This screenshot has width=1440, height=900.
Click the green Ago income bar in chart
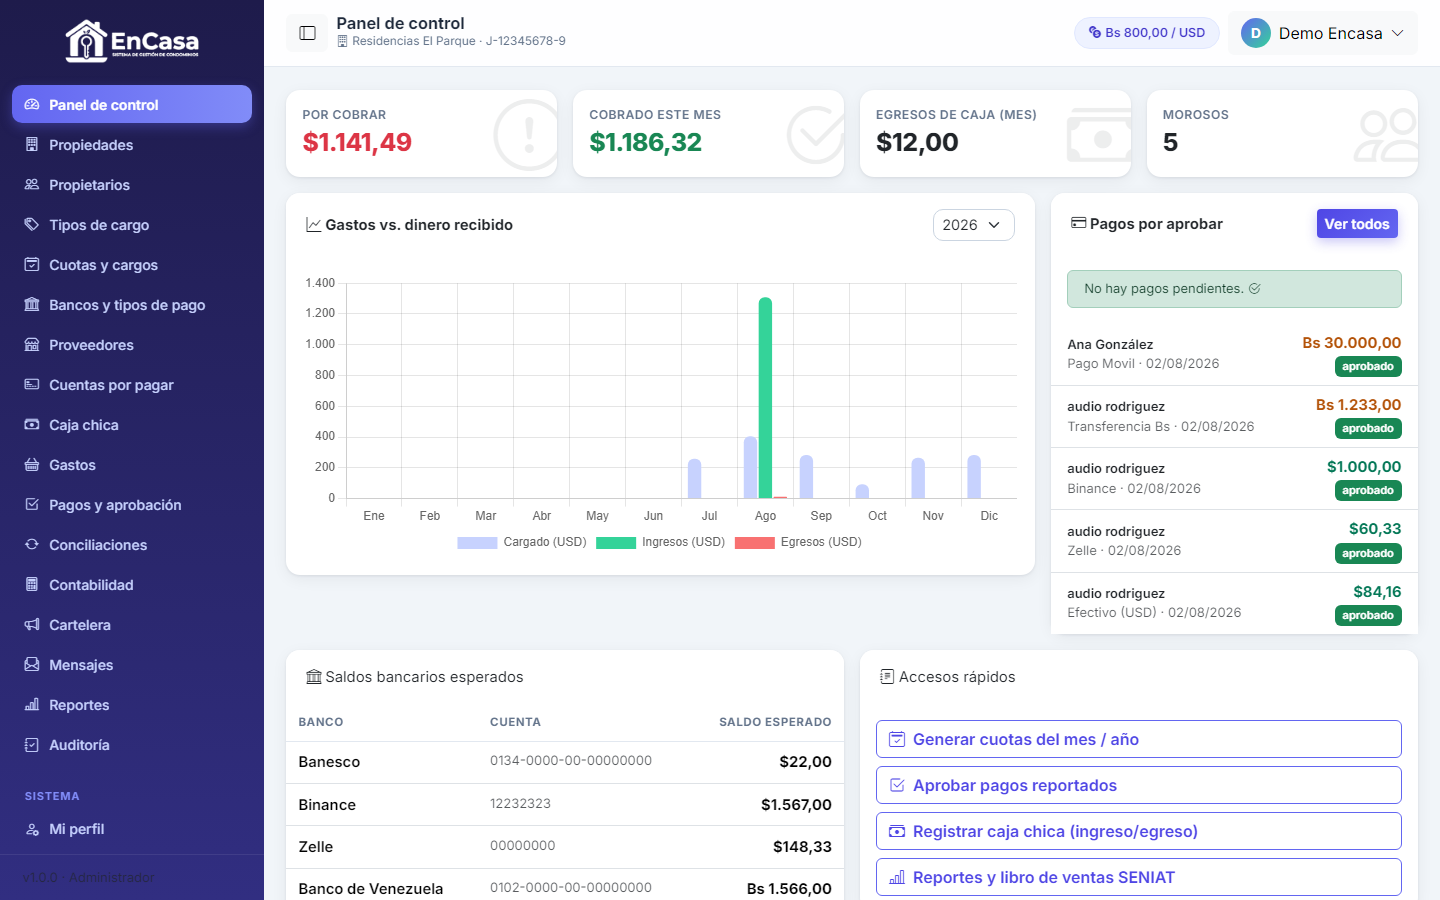point(765,398)
